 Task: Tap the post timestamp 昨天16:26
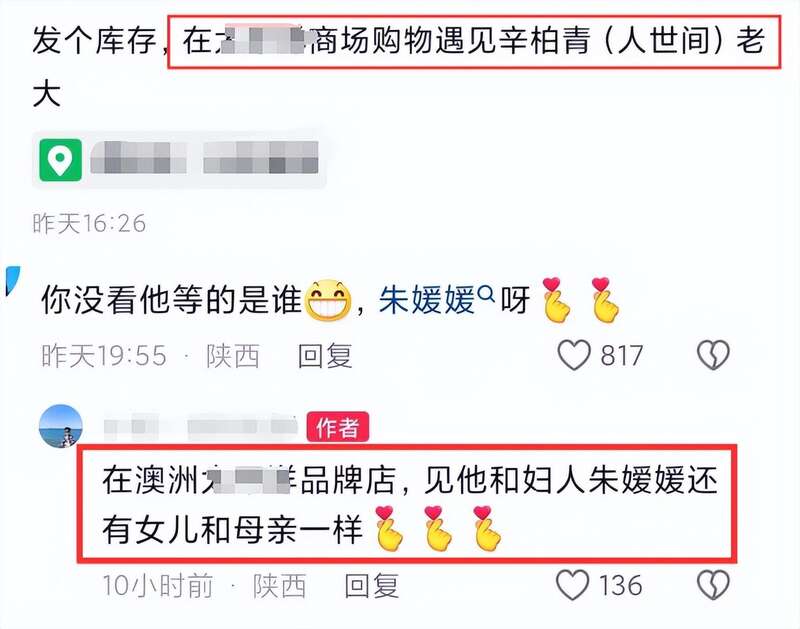[x=89, y=223]
